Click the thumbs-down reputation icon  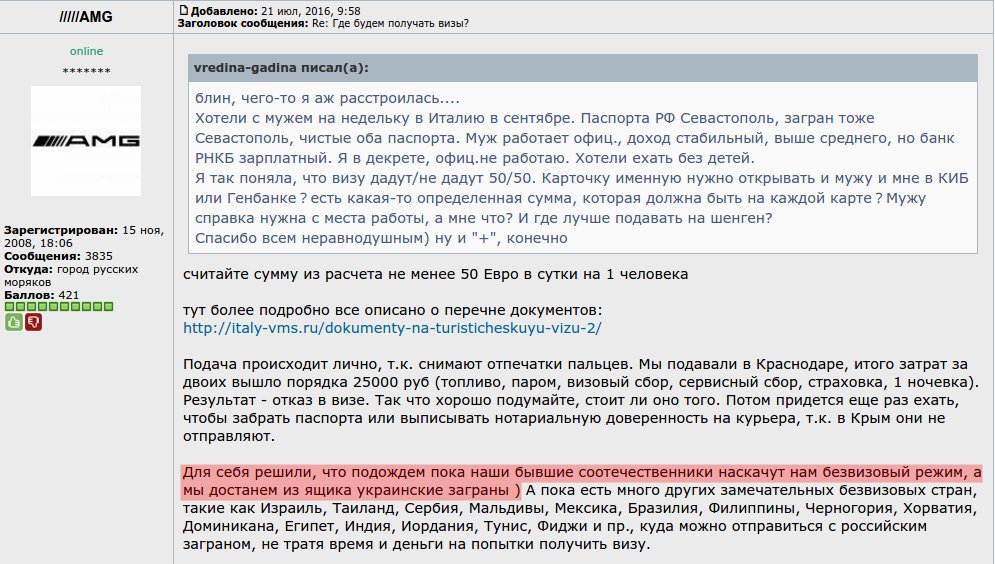tap(34, 322)
